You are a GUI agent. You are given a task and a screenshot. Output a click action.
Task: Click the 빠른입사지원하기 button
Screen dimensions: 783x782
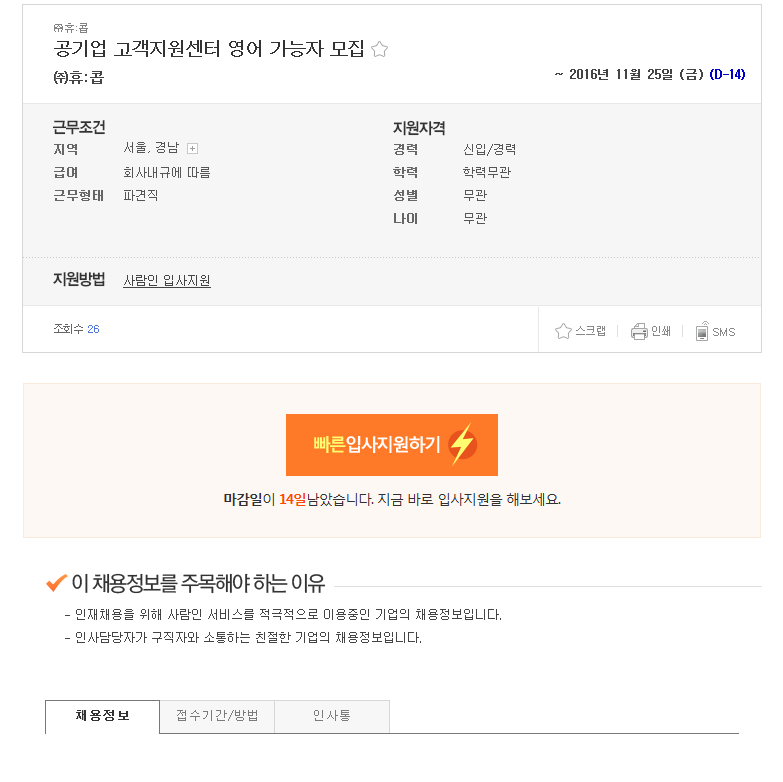pyautogui.click(x=392, y=445)
